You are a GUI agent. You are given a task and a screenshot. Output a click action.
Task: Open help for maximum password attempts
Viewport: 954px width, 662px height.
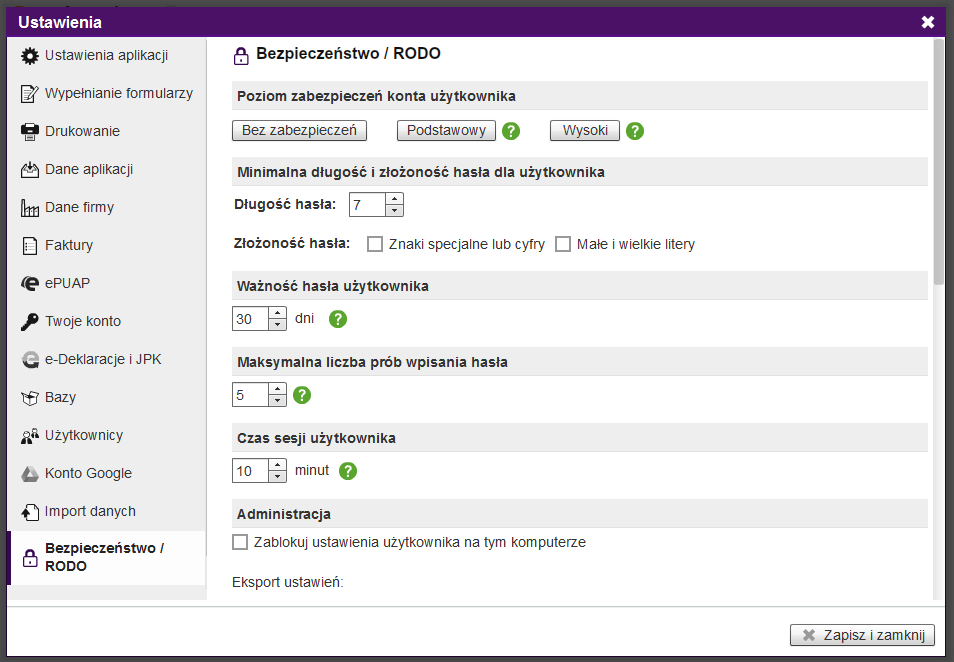pos(302,395)
